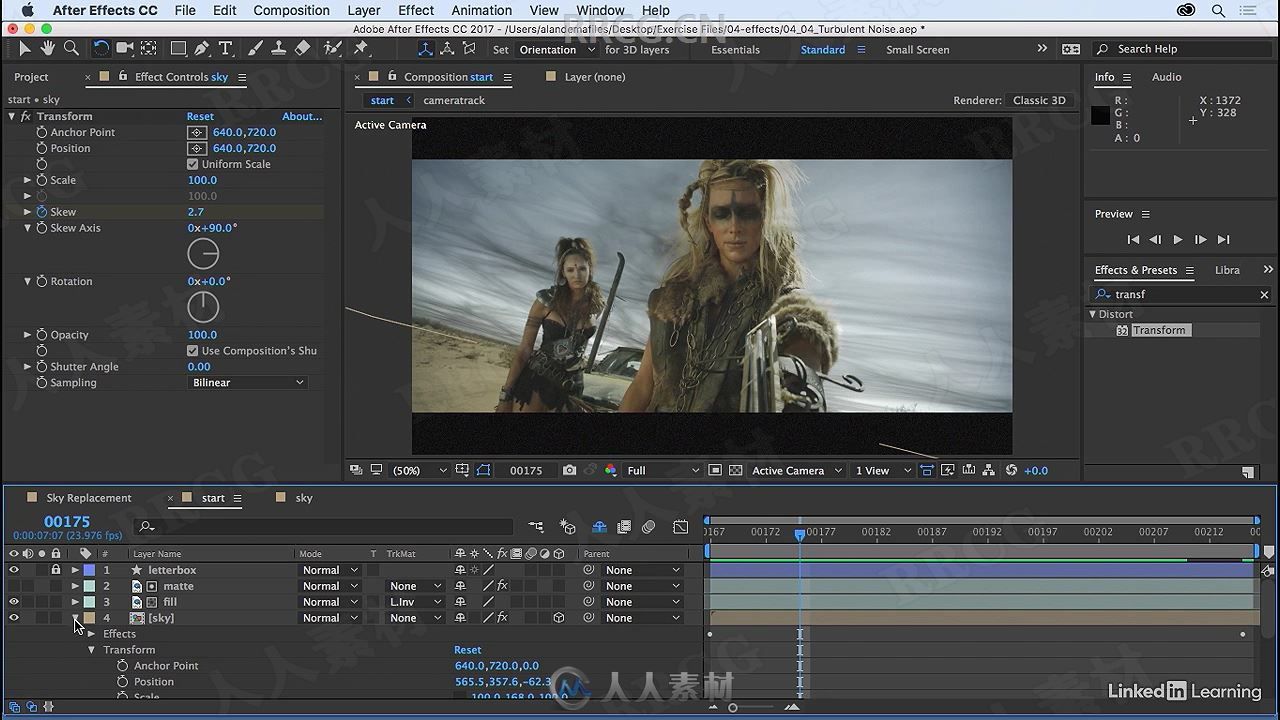Screen dimensions: 1280x720
Task: Select the Brush tool
Action: [255, 48]
